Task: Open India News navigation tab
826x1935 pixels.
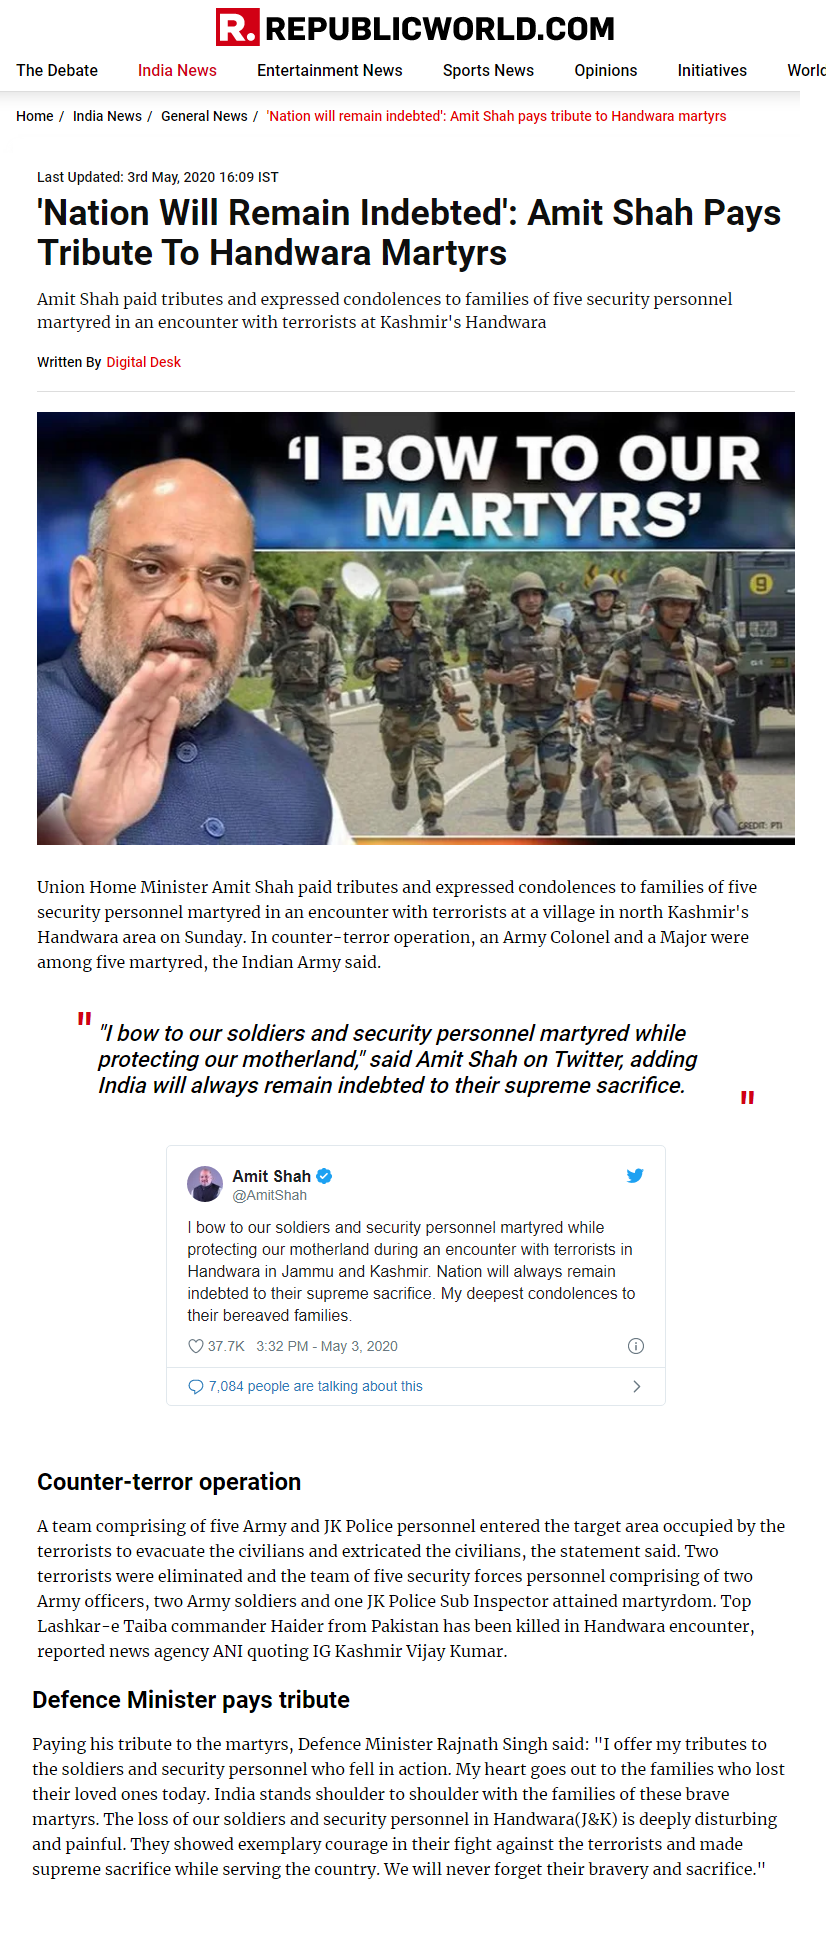Action: pos(177,70)
